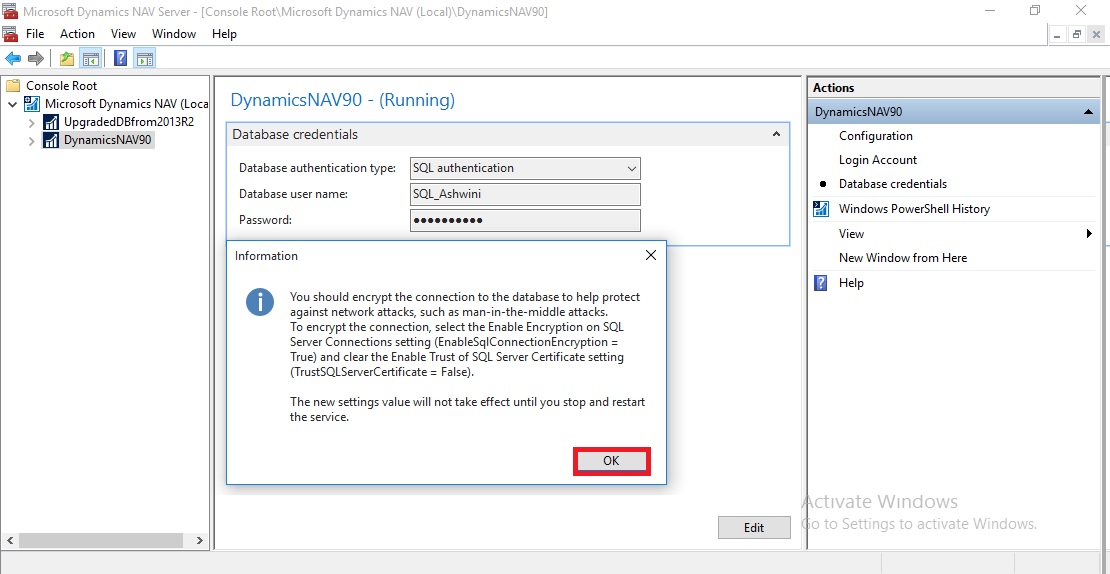The width and height of the screenshot is (1110, 574).
Task: Expand the UpgradedDBfrom2013R2 tree node
Action: pyautogui.click(x=31, y=122)
